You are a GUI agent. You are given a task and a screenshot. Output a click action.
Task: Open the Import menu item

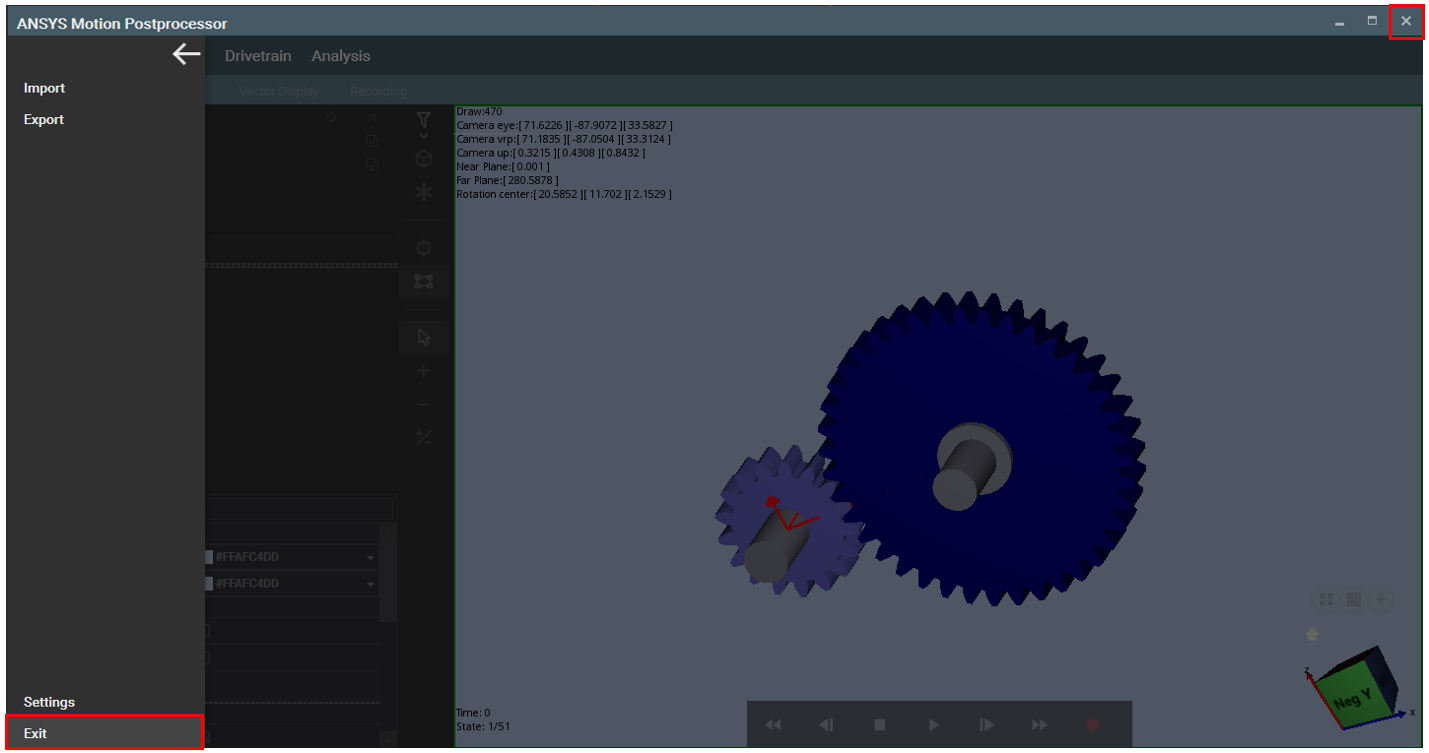(x=44, y=88)
